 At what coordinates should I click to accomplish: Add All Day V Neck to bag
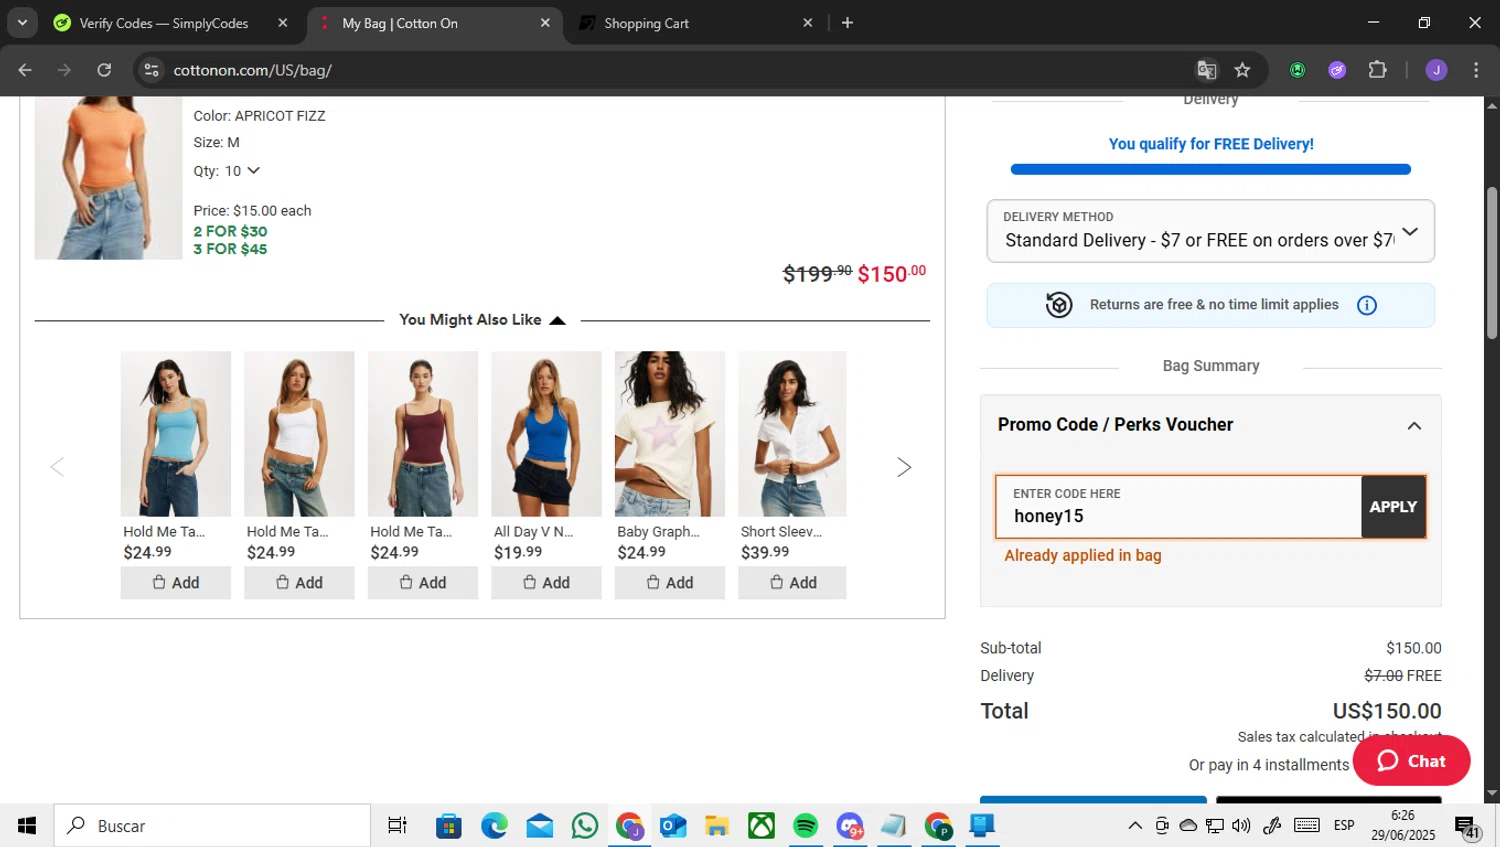(546, 583)
